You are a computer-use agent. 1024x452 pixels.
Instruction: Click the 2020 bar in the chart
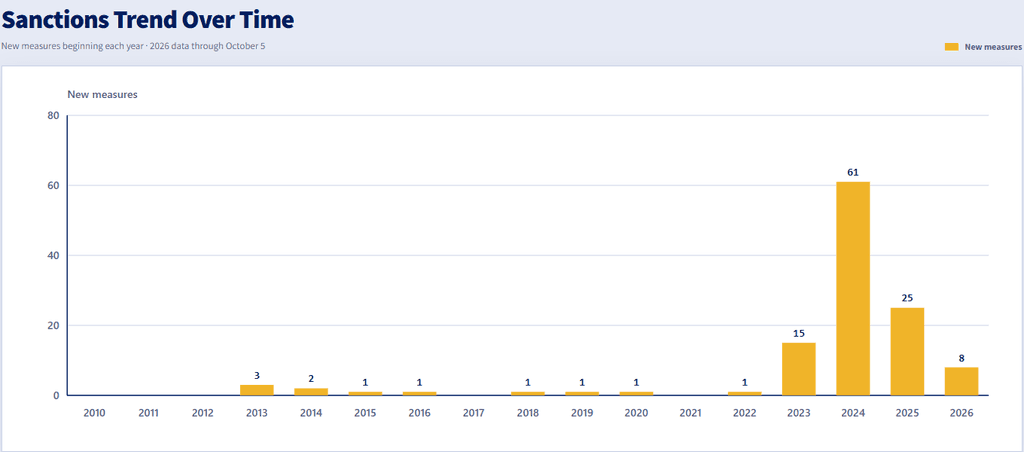click(636, 393)
